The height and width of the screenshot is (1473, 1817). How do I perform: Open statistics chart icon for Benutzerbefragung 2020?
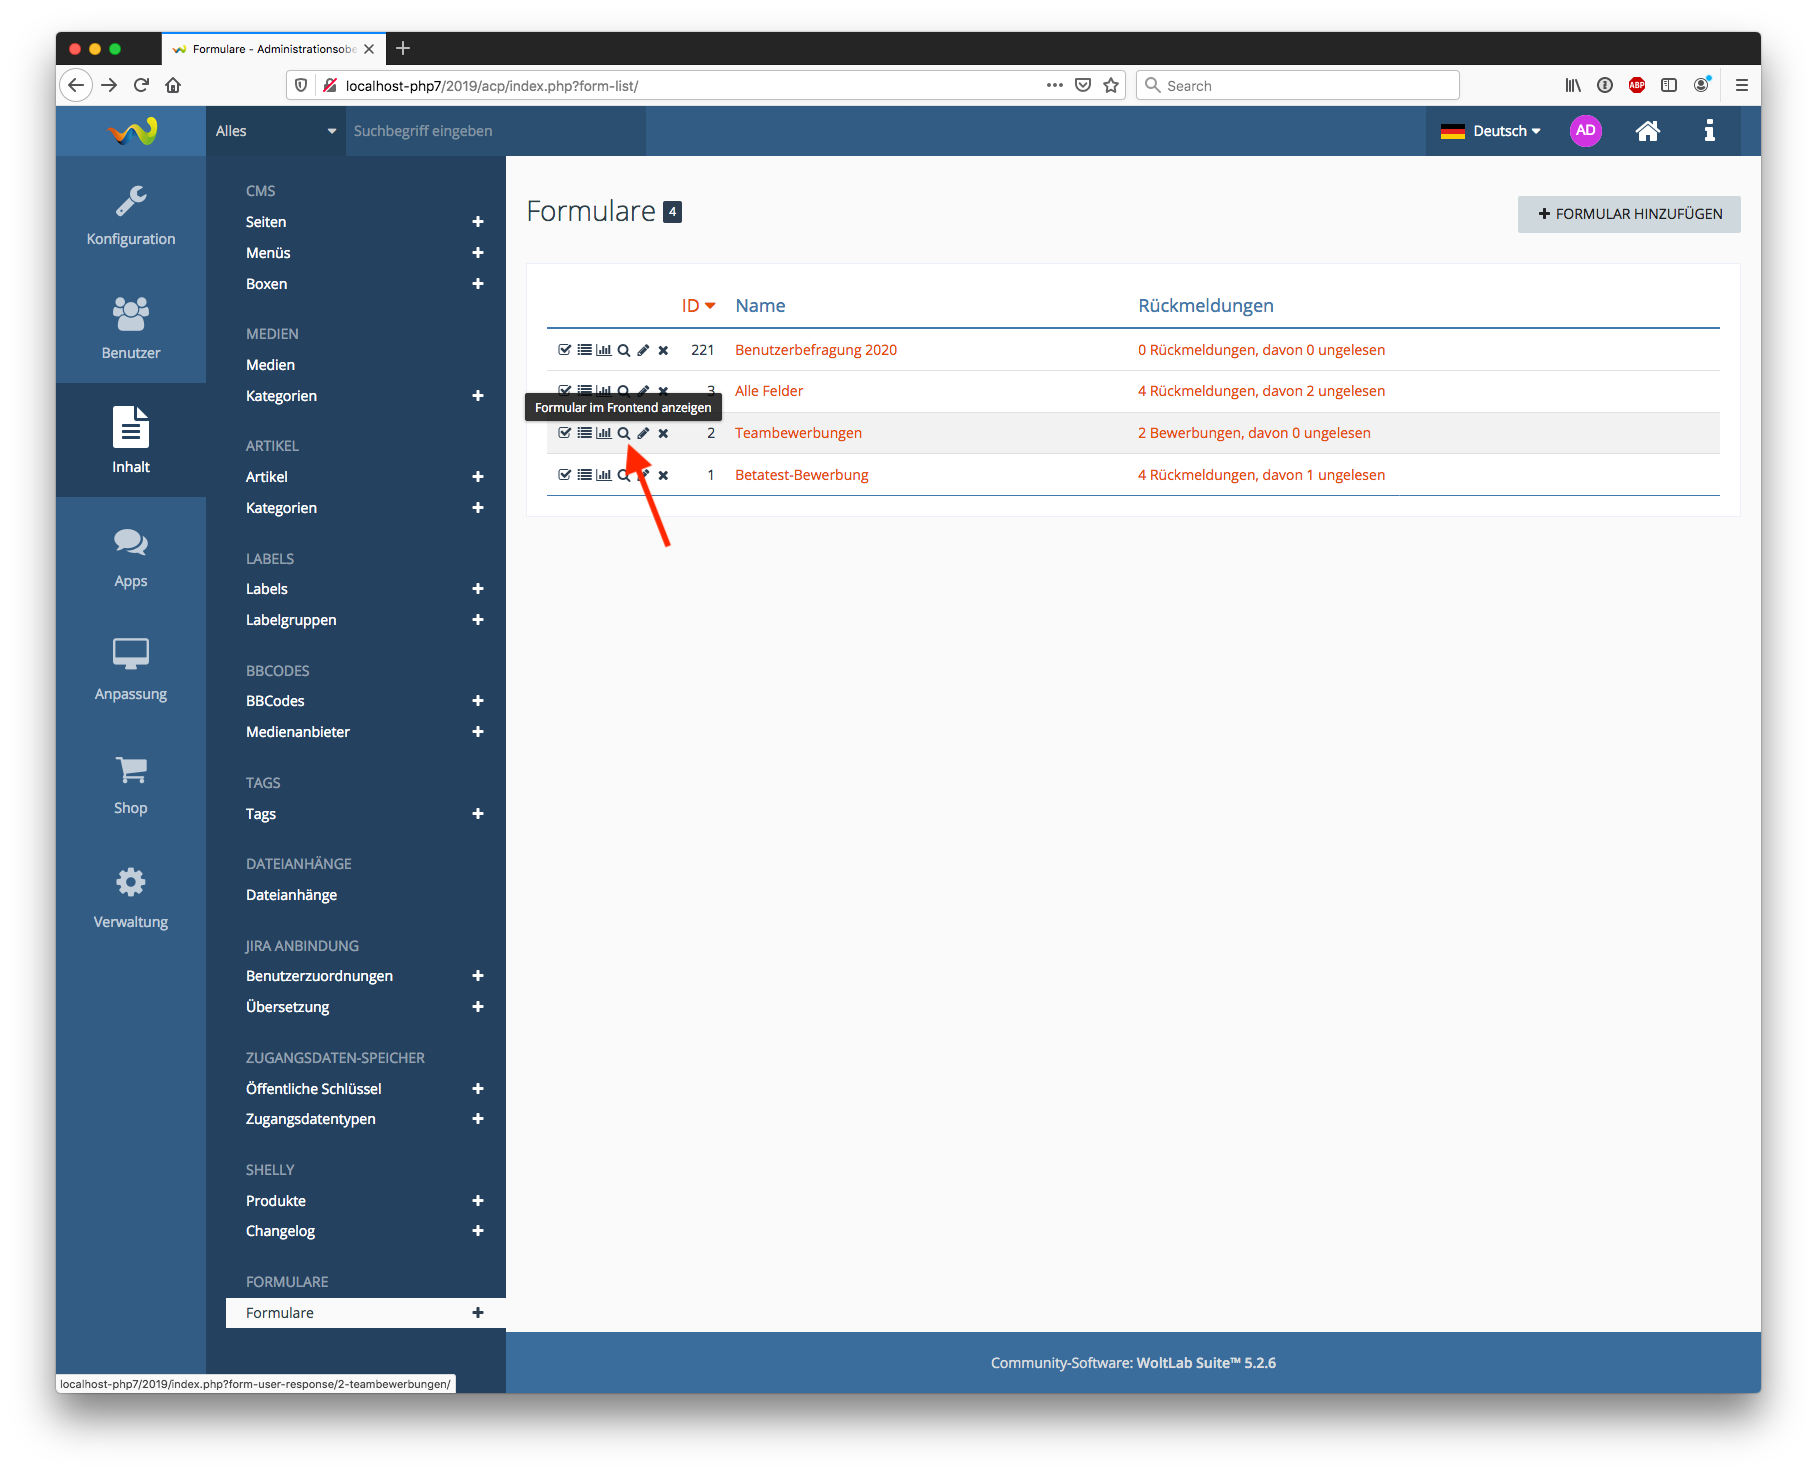[x=604, y=350]
